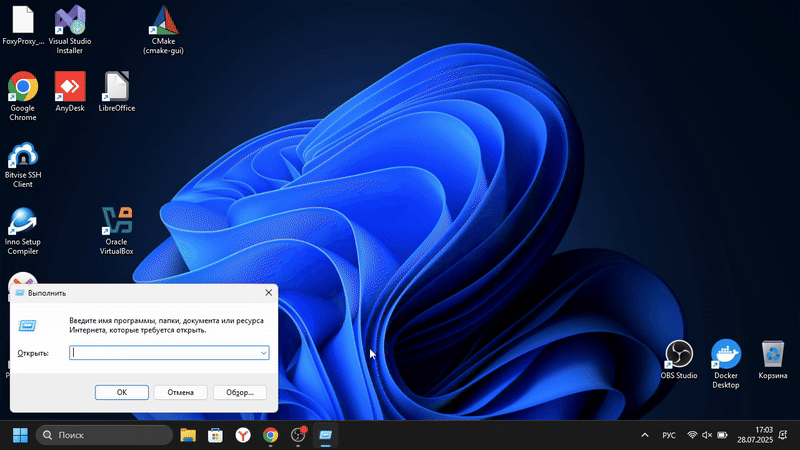
Task: Switch the РУС keyboard language indicator
Action: pyautogui.click(x=669, y=436)
